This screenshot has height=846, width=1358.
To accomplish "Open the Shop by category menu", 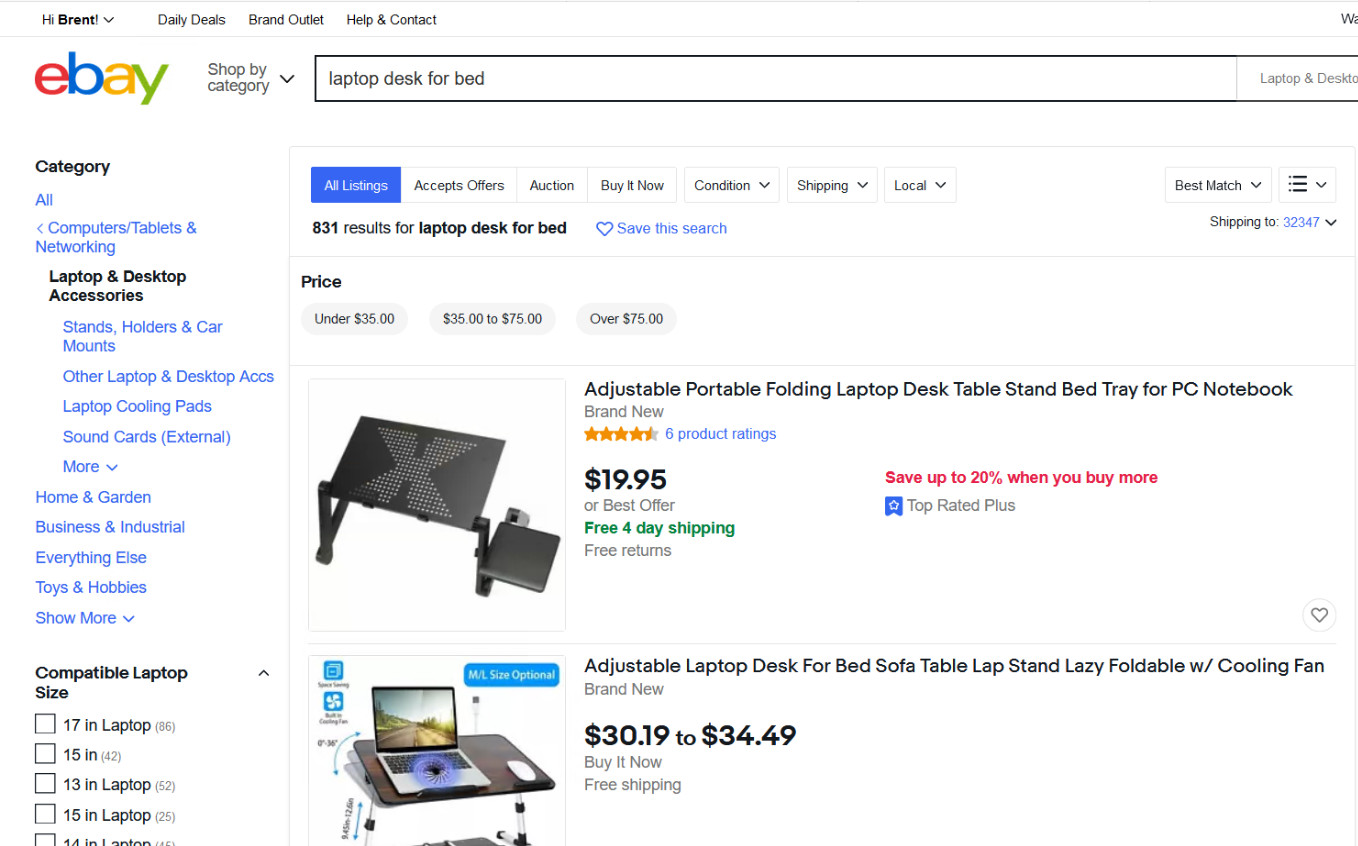I will [247, 77].
